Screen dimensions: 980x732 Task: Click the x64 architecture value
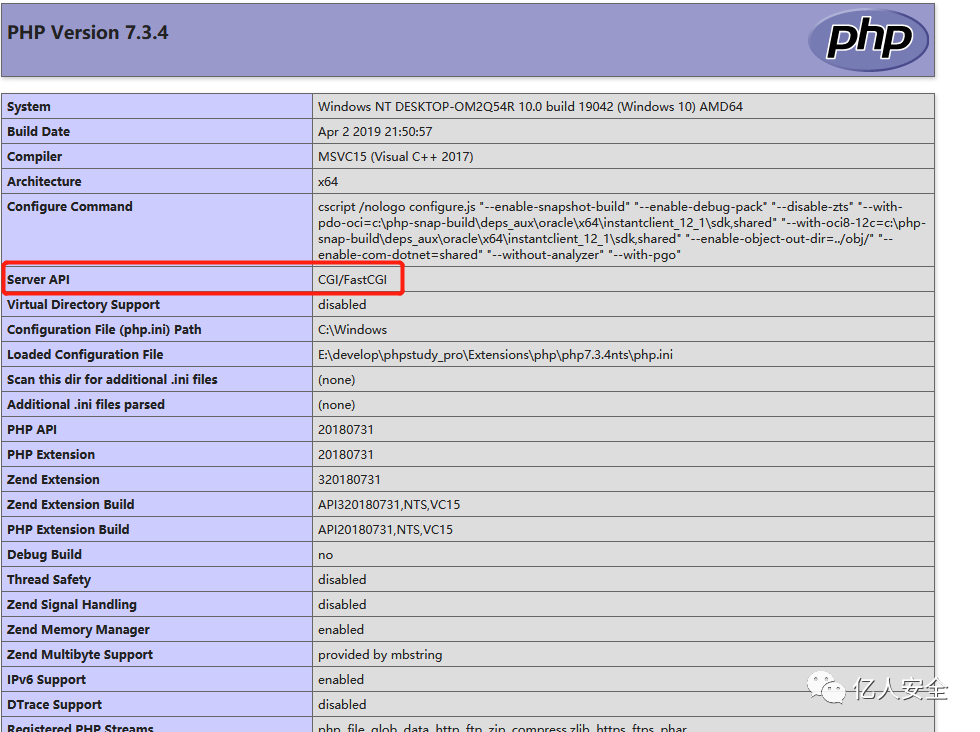tap(328, 182)
